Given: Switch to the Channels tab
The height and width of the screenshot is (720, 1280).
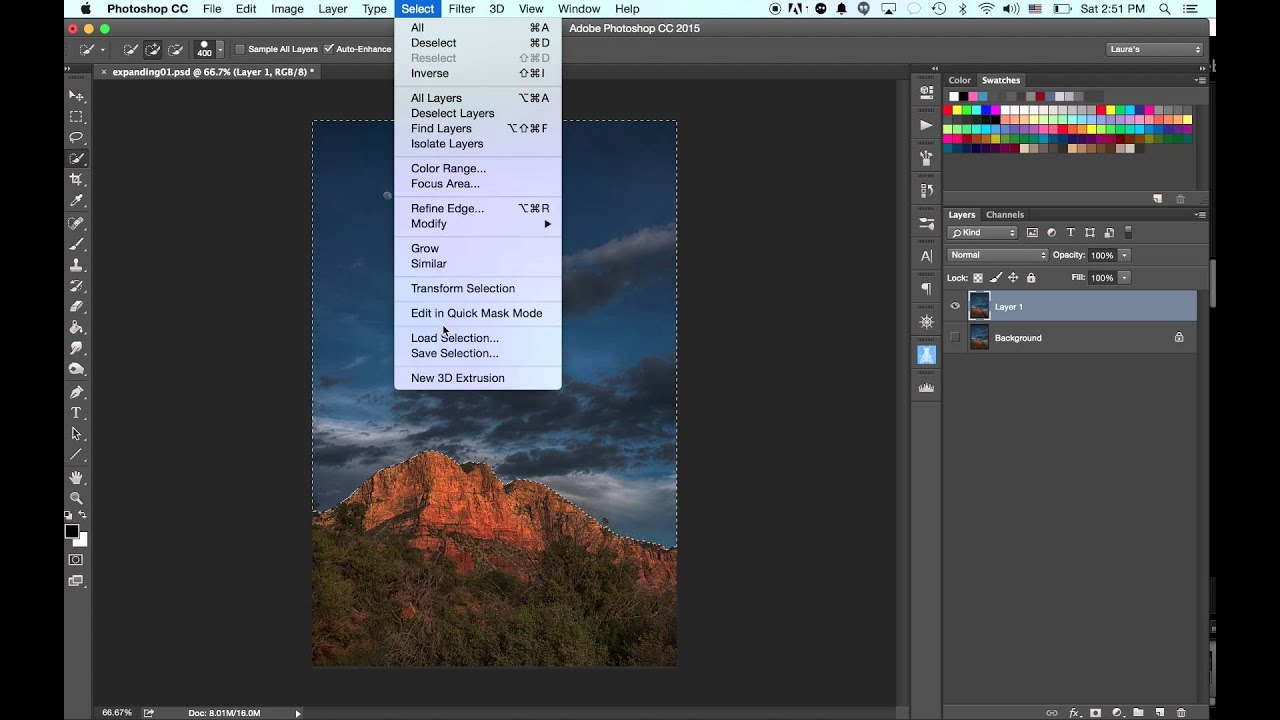Looking at the screenshot, I should click(1005, 214).
